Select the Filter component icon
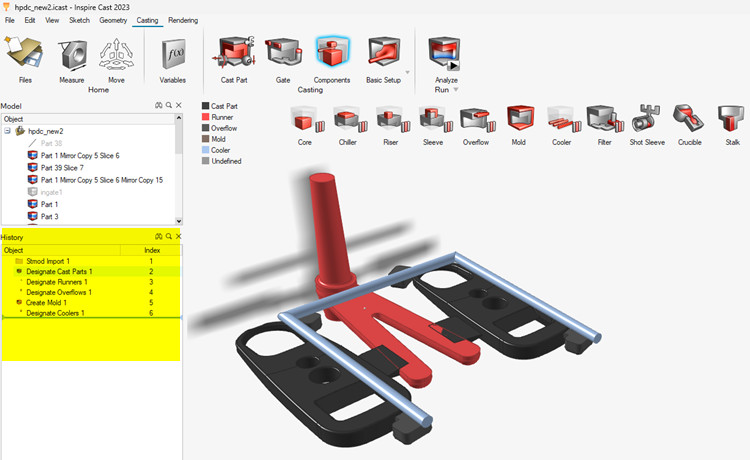 (604, 121)
